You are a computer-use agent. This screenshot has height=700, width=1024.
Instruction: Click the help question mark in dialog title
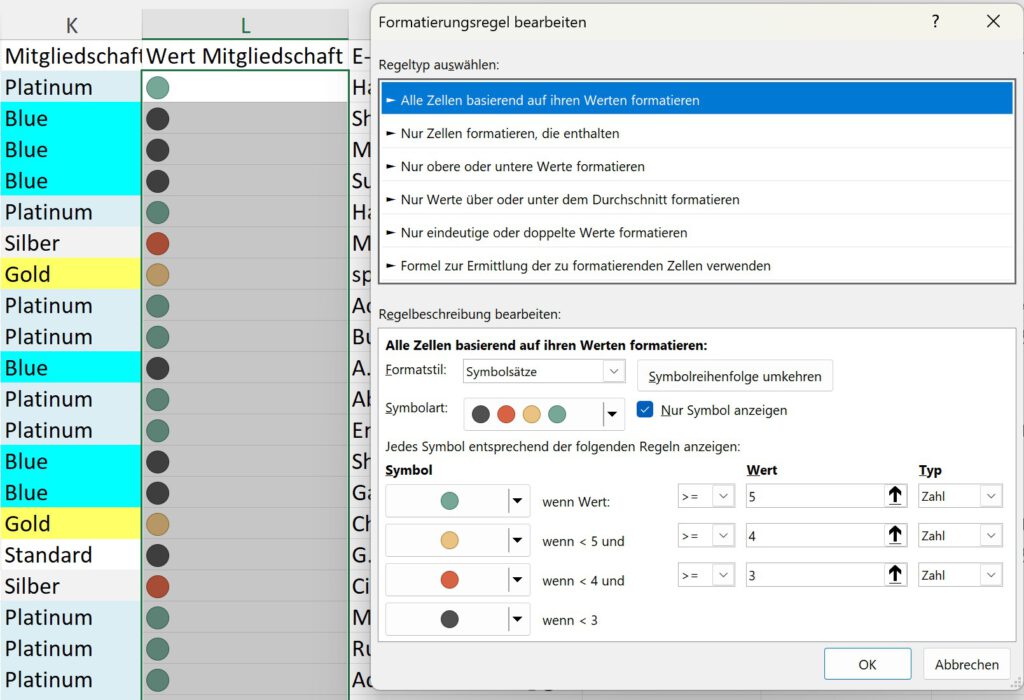point(935,21)
